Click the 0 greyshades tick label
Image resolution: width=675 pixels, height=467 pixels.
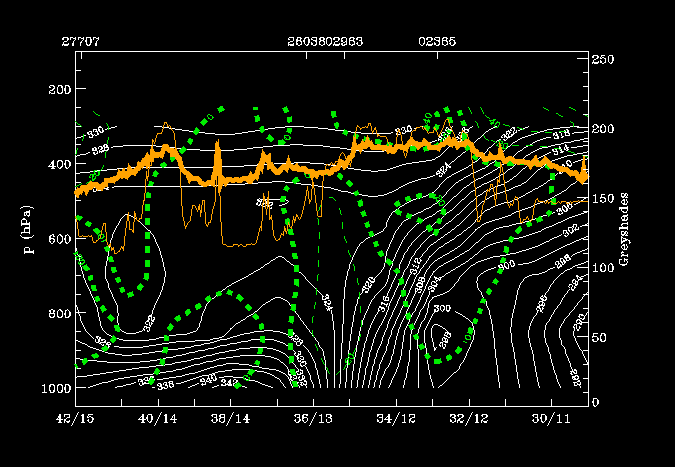pos(595,402)
